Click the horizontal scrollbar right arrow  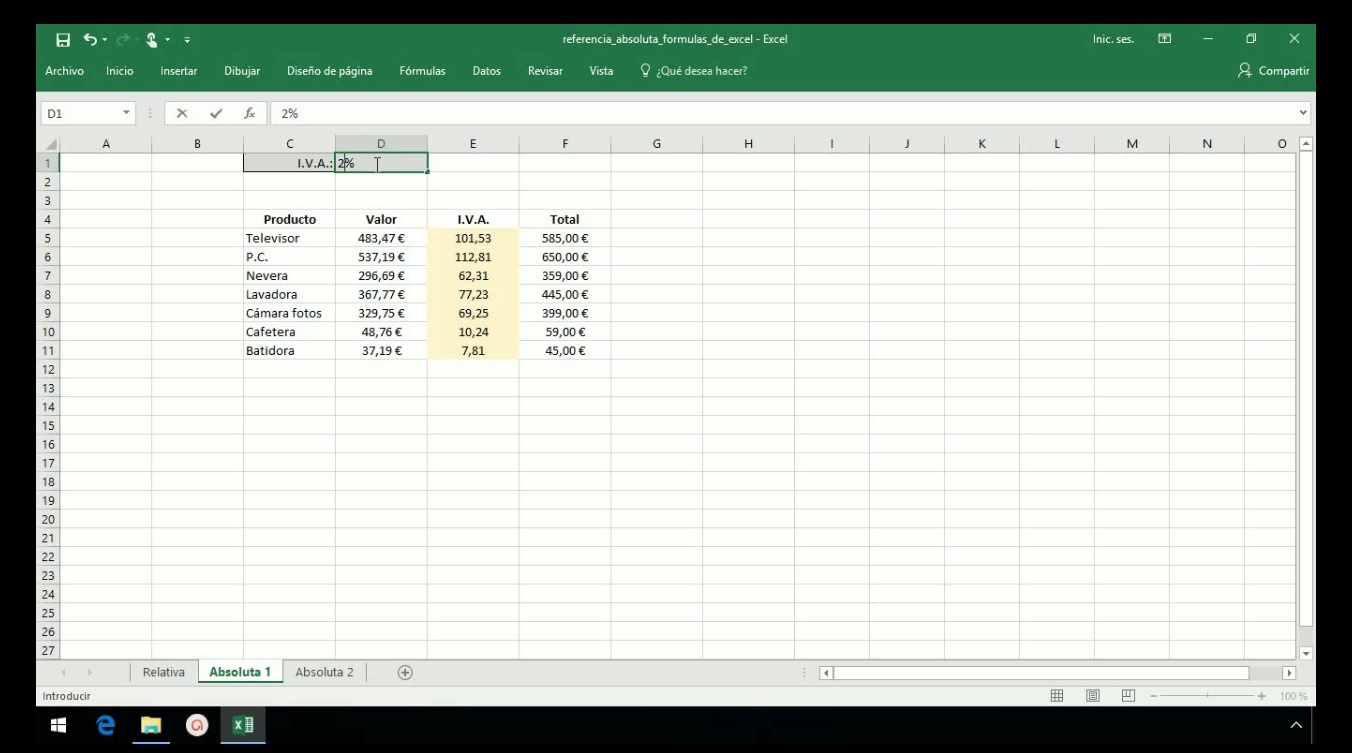click(1289, 673)
